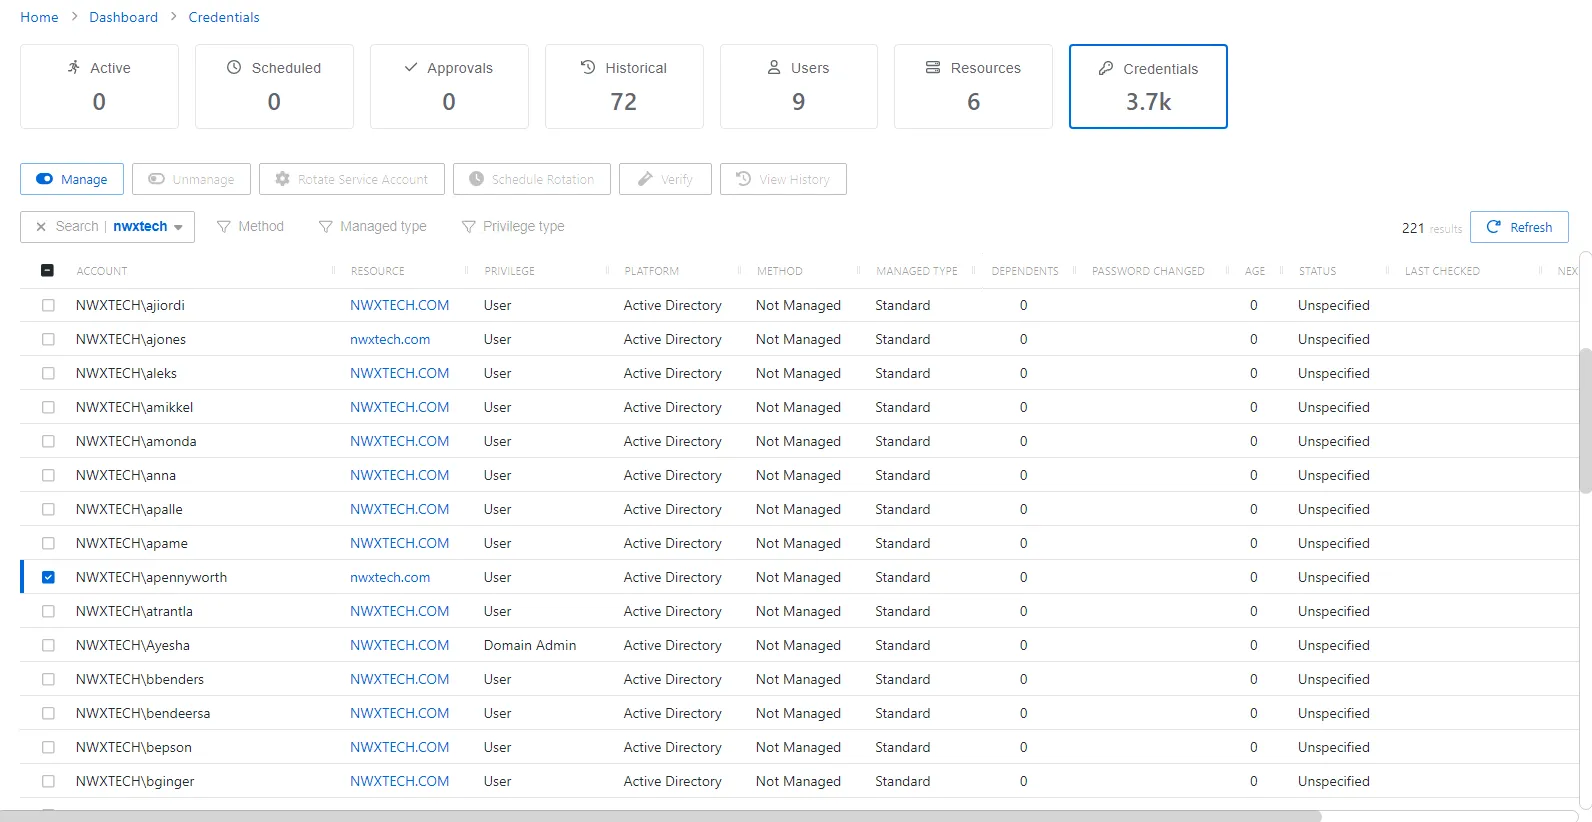Click the history icon on Historical card
This screenshot has width=1592, height=822.
[x=588, y=67]
